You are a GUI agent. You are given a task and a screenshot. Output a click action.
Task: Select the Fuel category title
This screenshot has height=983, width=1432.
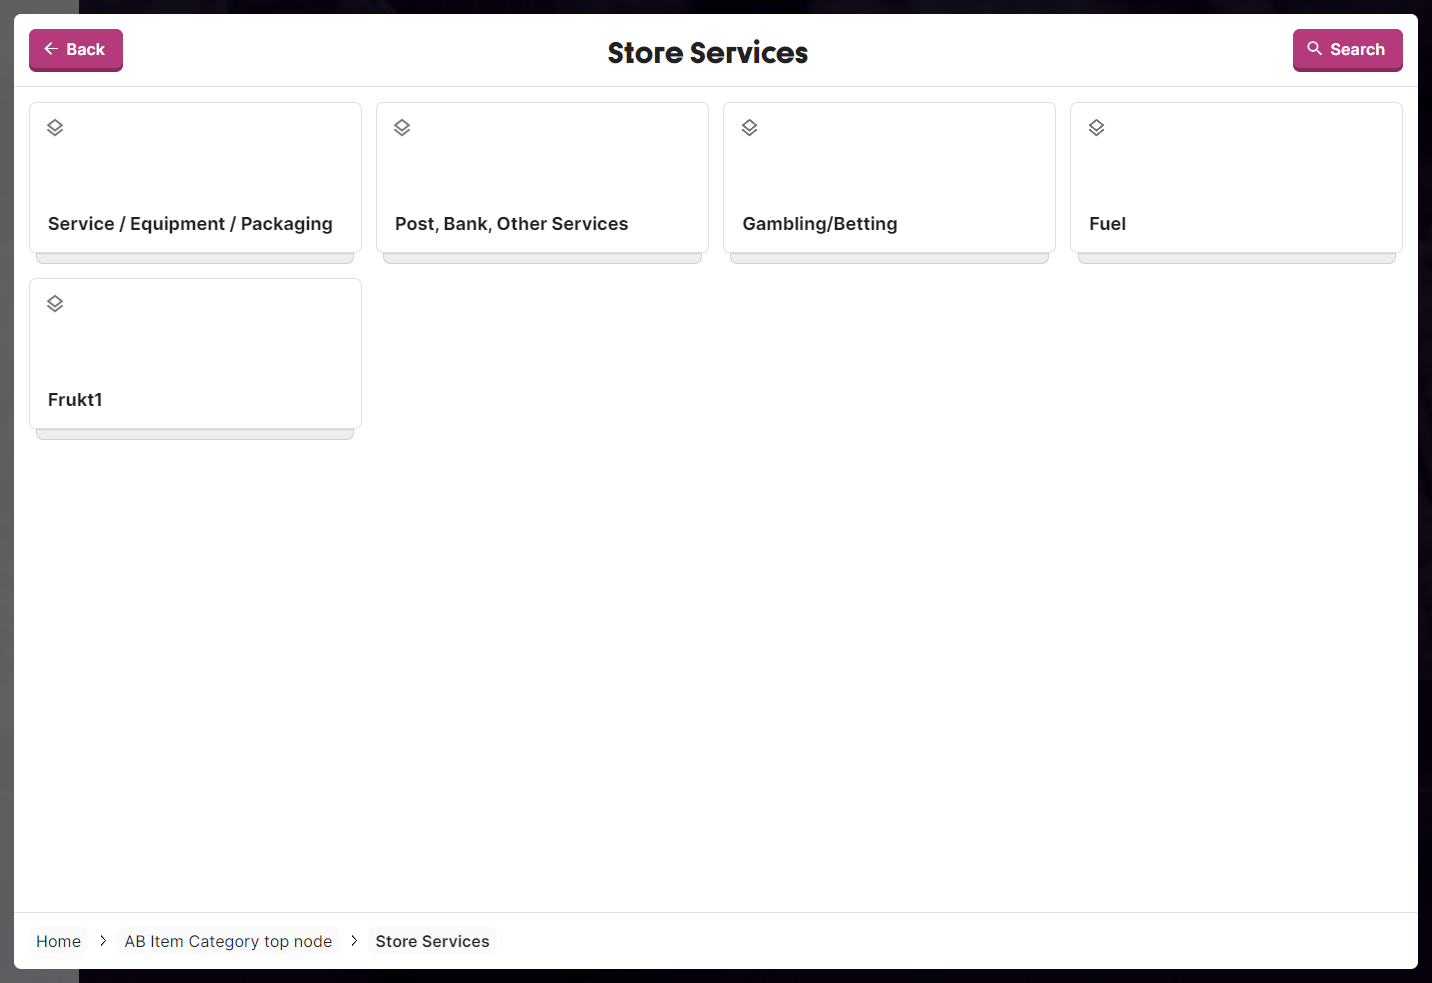point(1107,224)
